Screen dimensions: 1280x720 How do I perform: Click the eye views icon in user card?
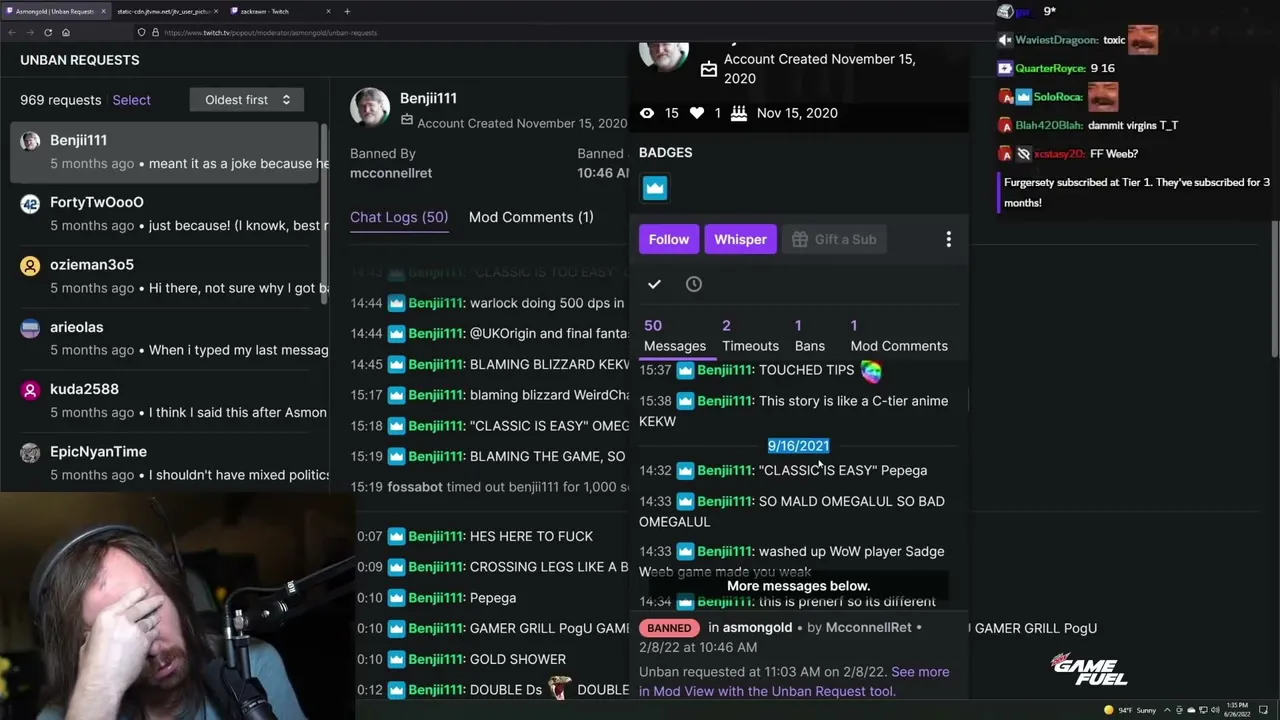pyautogui.click(x=647, y=113)
